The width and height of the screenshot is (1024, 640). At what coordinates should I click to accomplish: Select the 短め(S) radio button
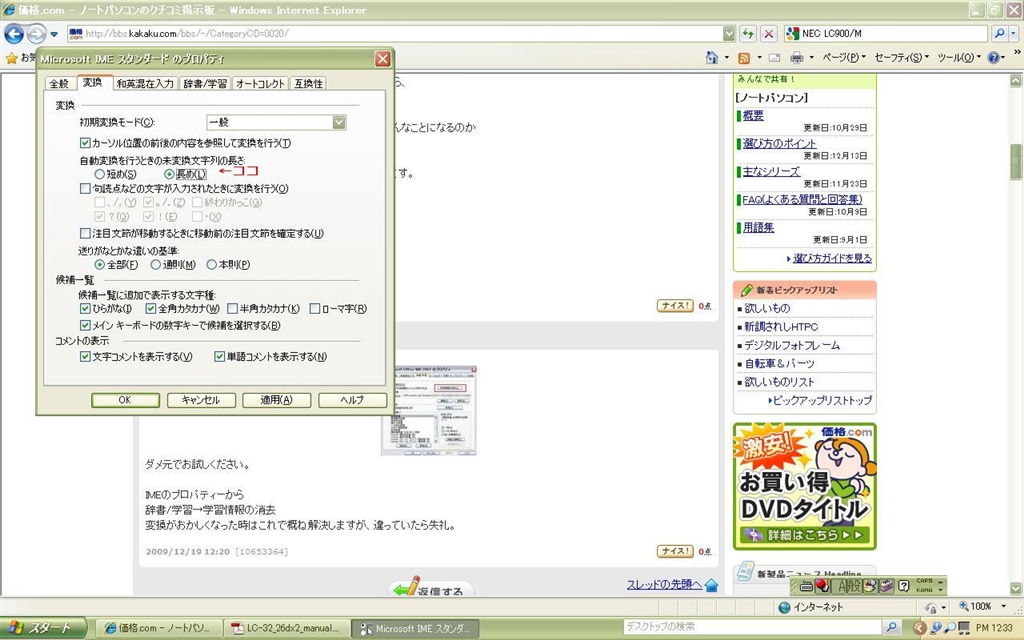pyautogui.click(x=99, y=174)
